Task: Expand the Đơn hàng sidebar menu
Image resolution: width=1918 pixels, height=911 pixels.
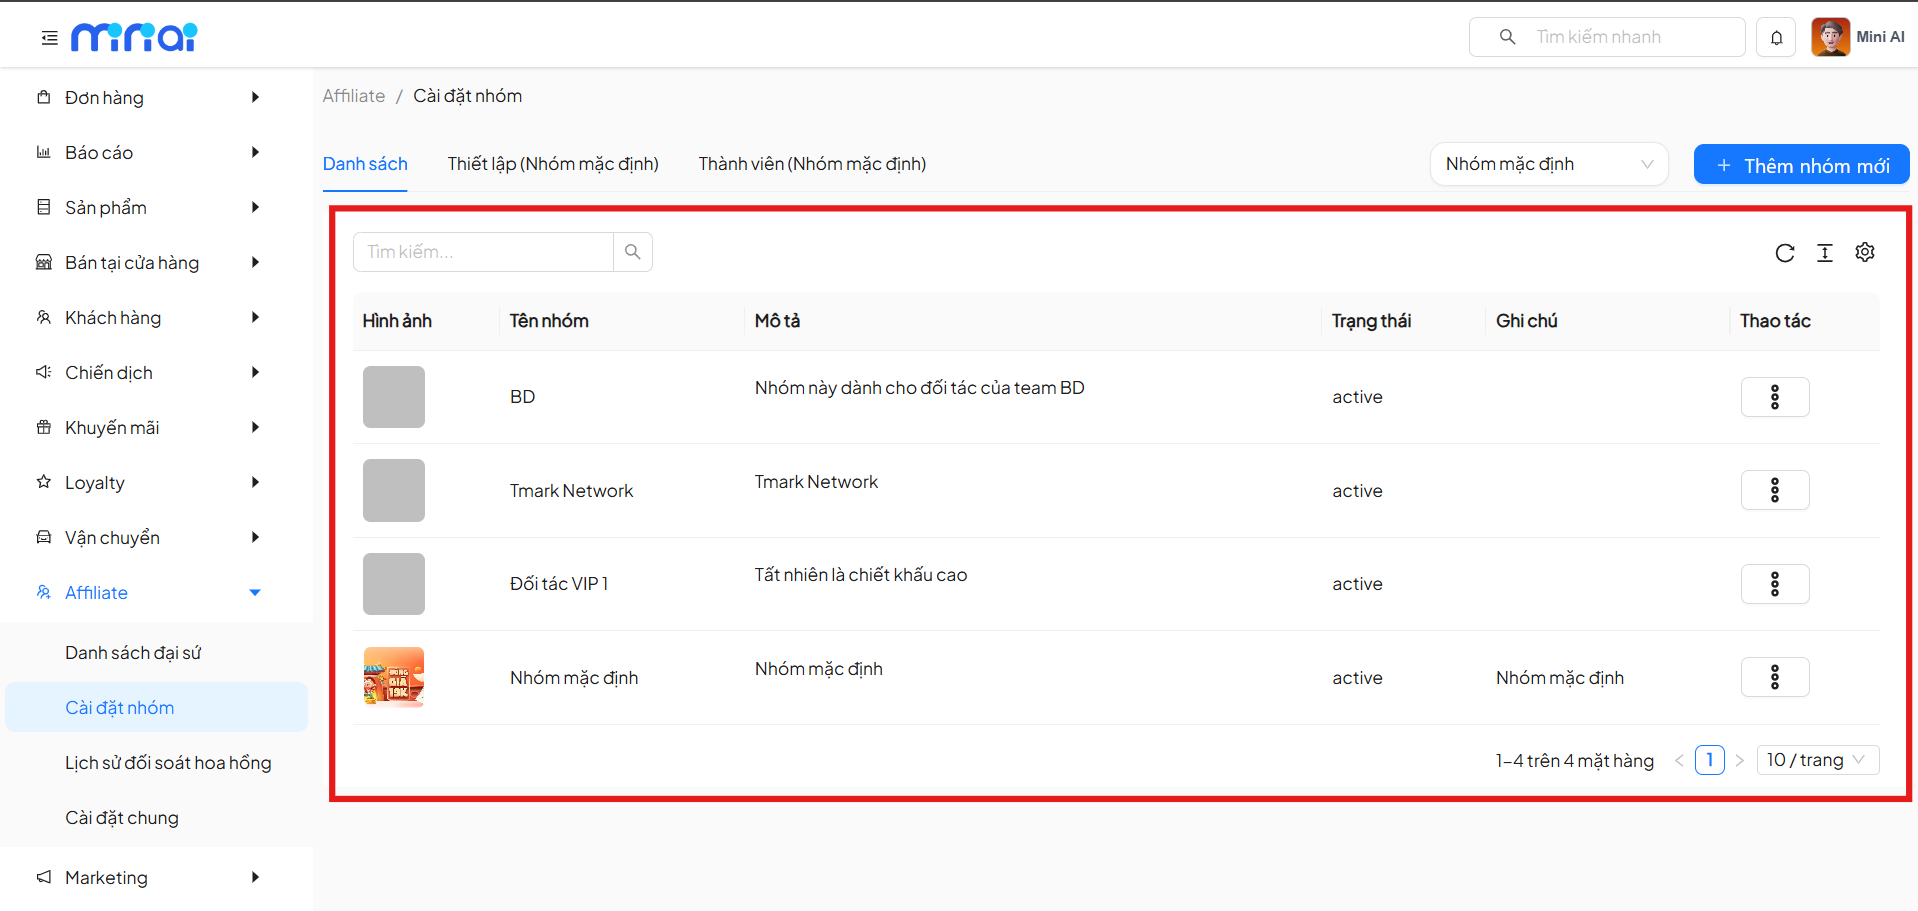Action: (x=150, y=98)
